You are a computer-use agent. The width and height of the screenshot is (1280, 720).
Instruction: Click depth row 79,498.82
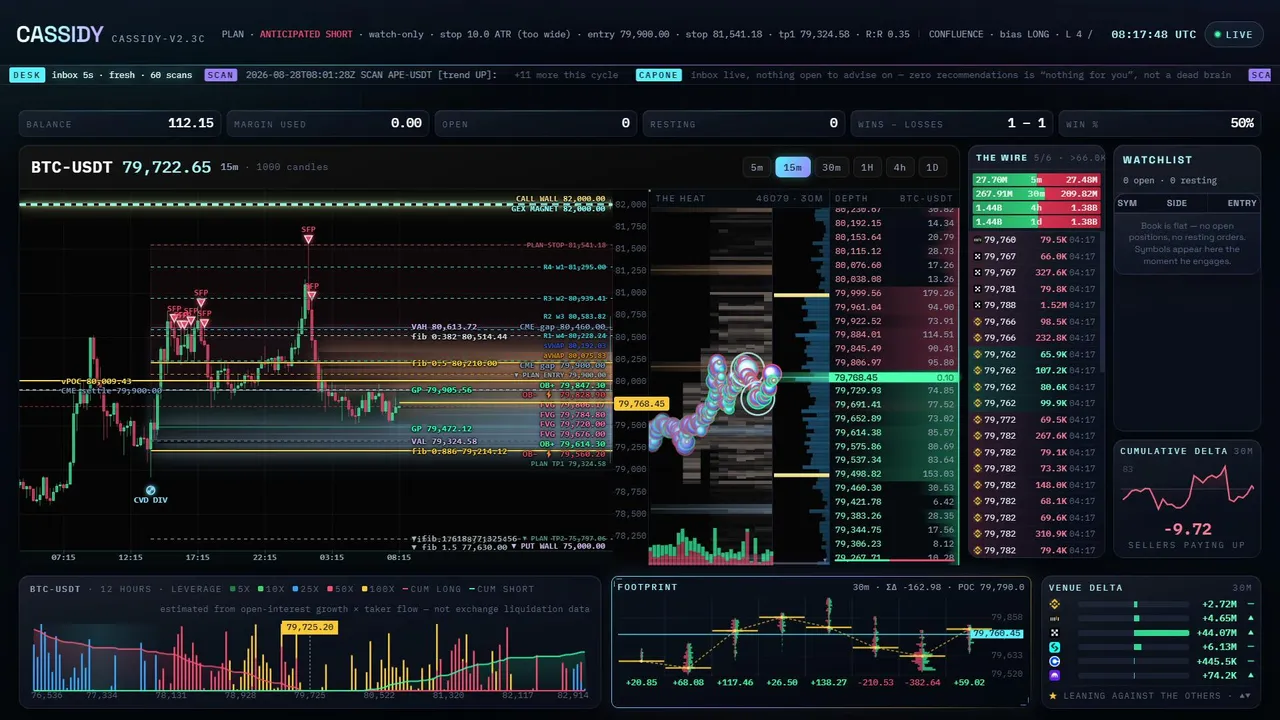(x=895, y=474)
